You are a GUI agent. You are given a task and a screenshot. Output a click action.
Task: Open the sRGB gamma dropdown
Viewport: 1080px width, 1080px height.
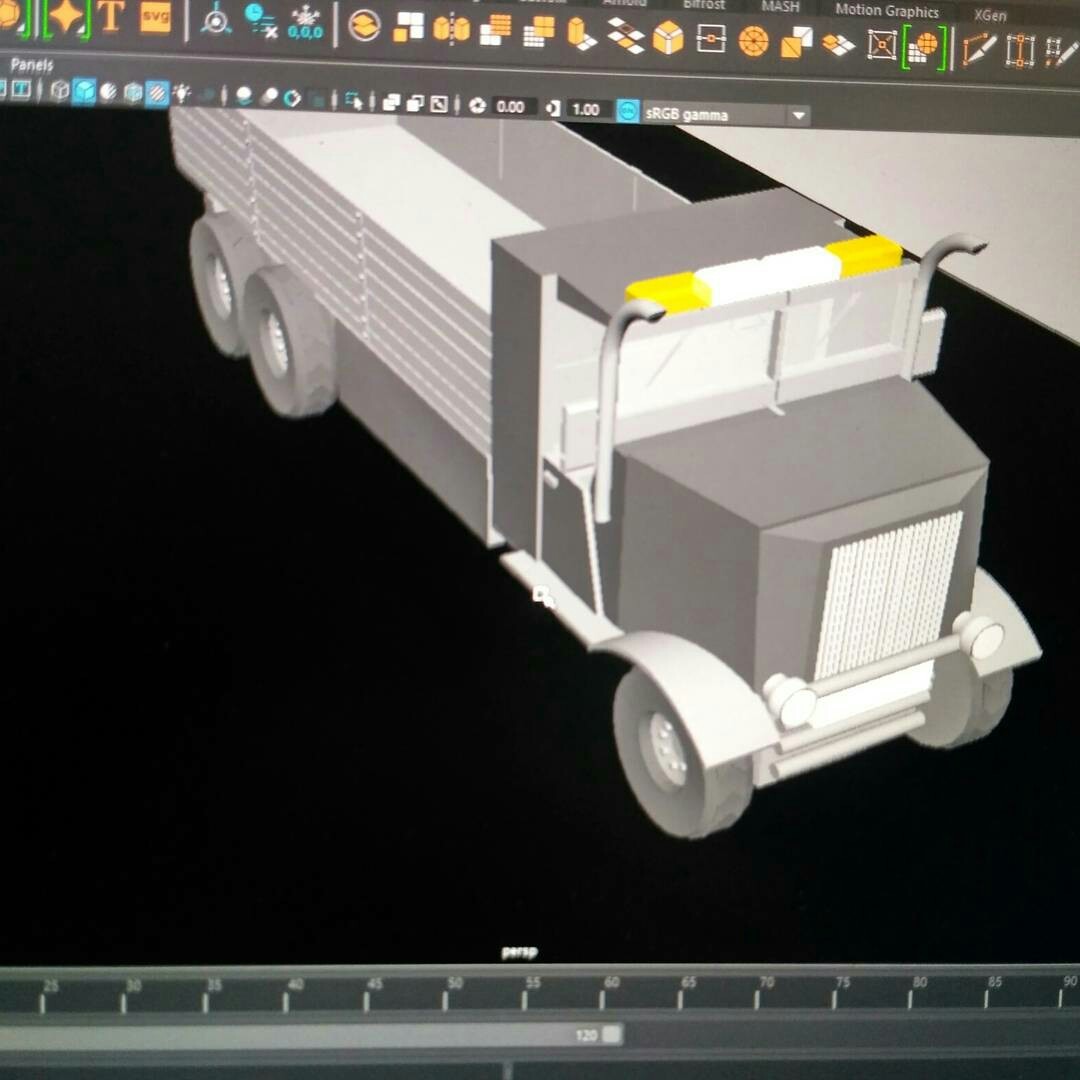pyautogui.click(x=798, y=115)
